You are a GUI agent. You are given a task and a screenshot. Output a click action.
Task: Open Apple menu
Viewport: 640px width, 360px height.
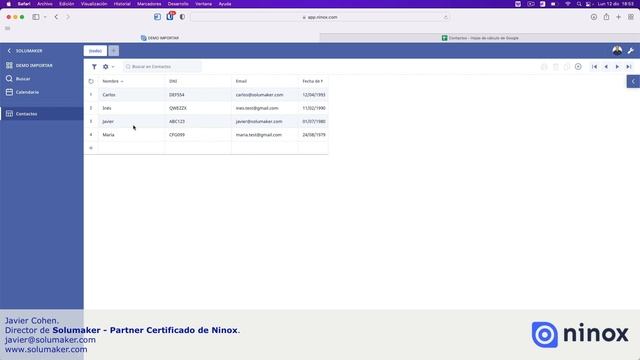tap(9, 4)
